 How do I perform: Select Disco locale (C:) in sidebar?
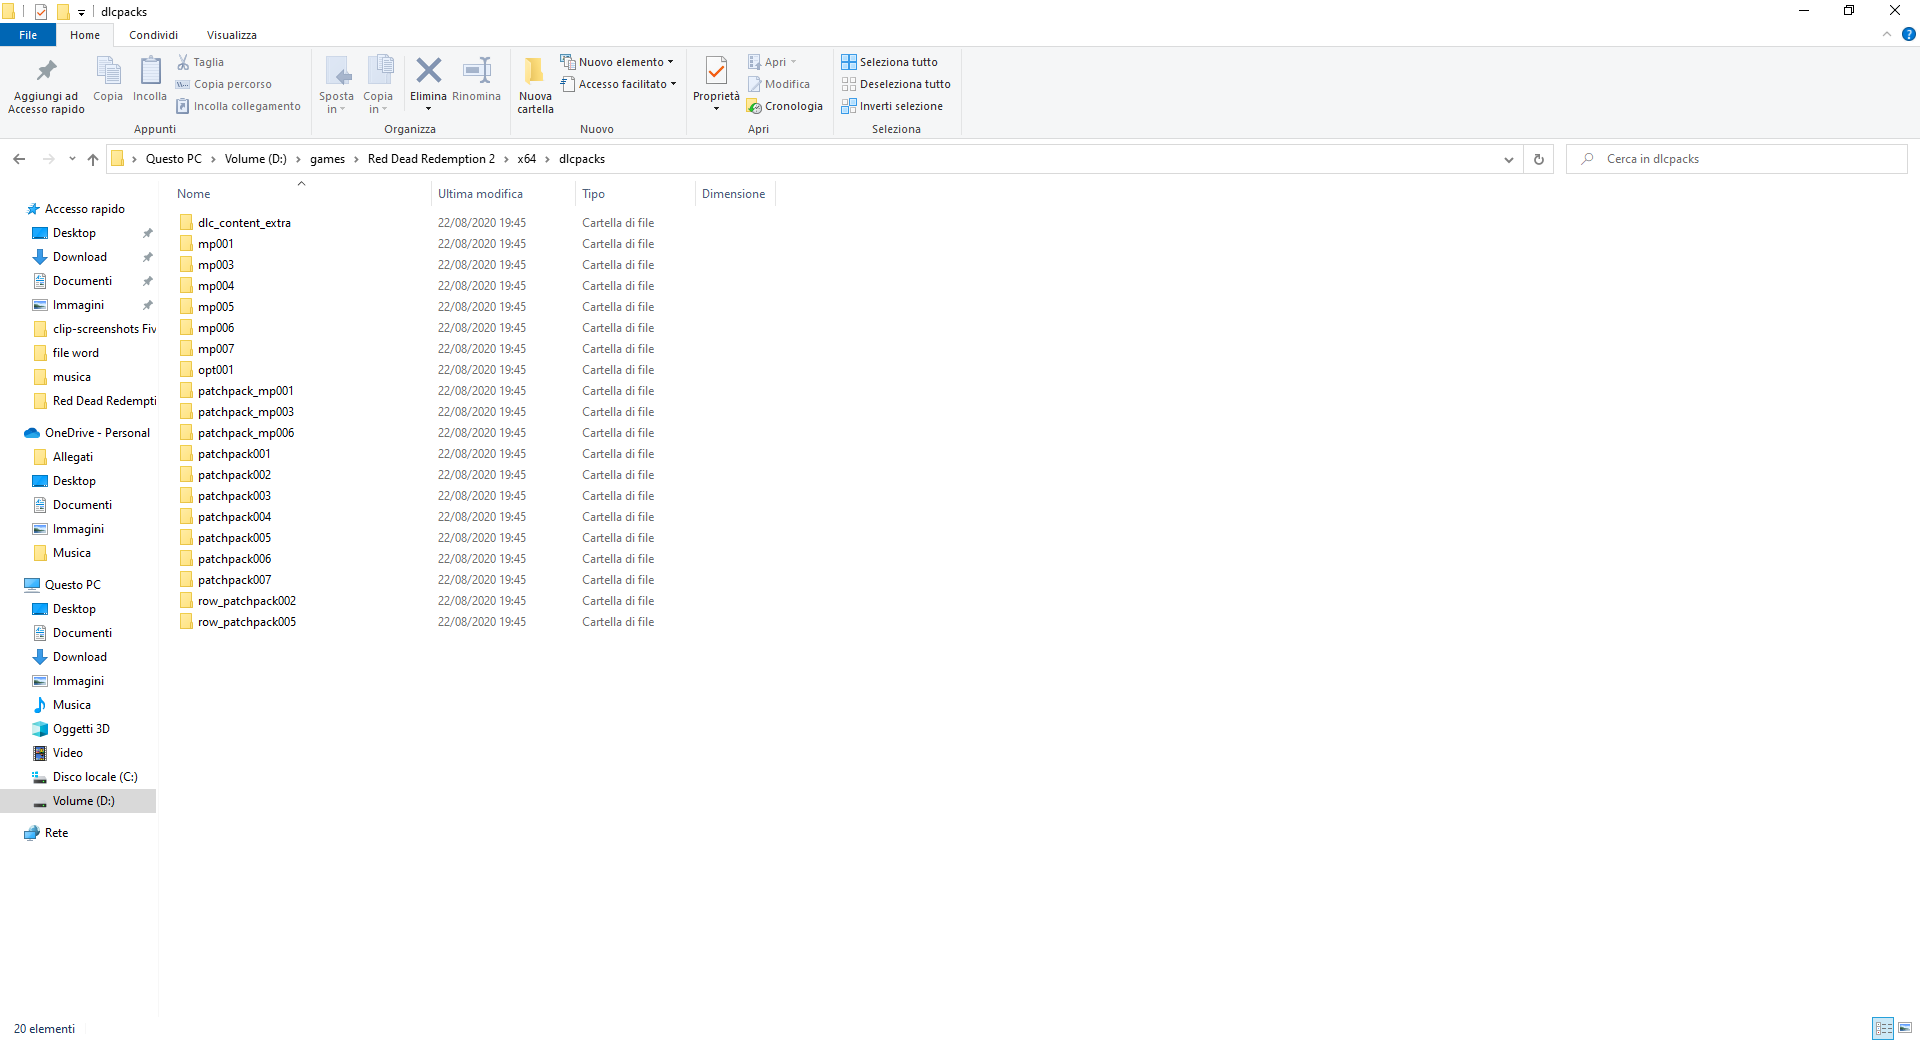click(95, 777)
